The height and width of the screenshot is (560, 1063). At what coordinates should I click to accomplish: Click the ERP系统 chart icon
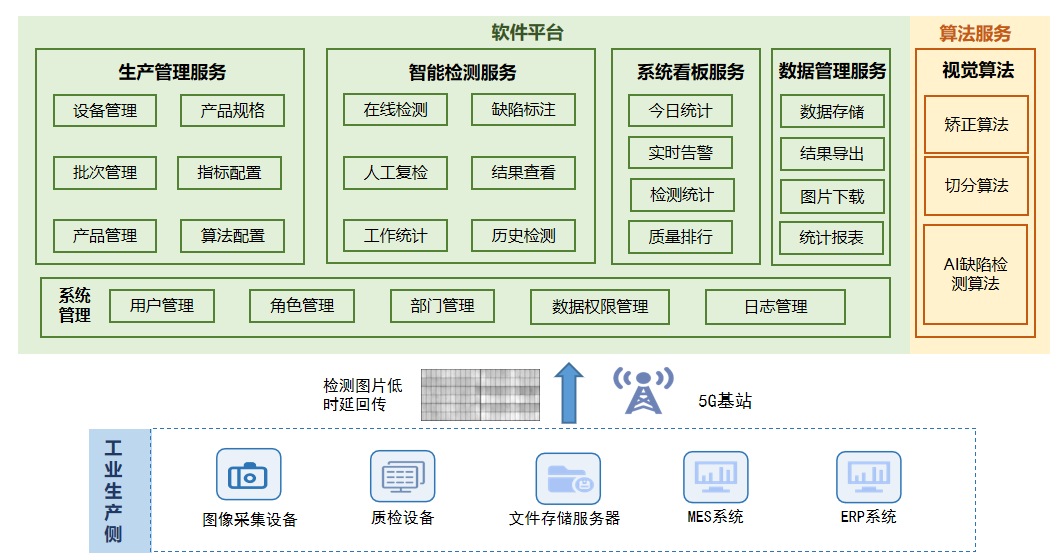pos(869,477)
